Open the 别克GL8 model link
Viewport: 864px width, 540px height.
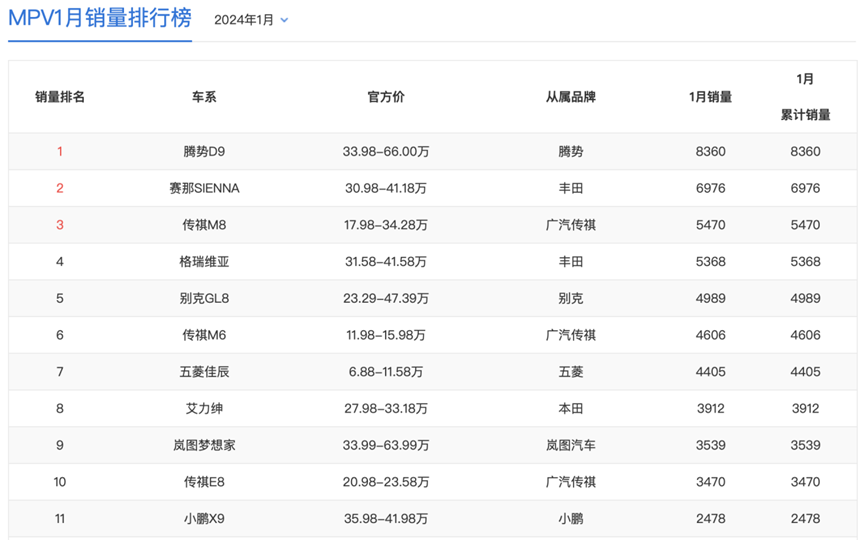click(204, 299)
